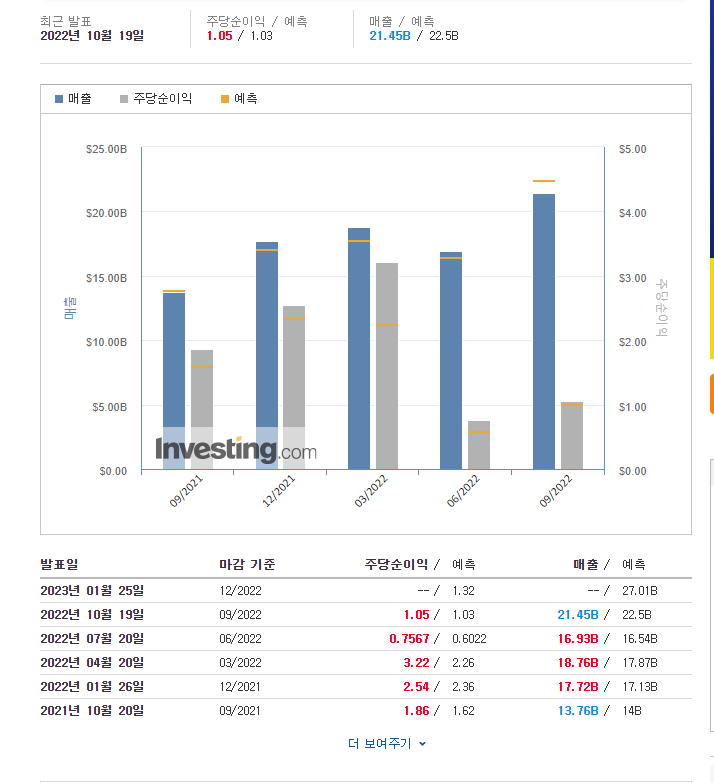The height and width of the screenshot is (783, 714).
Task: Click EPS value 3.22 in the table
Action: [x=416, y=663]
